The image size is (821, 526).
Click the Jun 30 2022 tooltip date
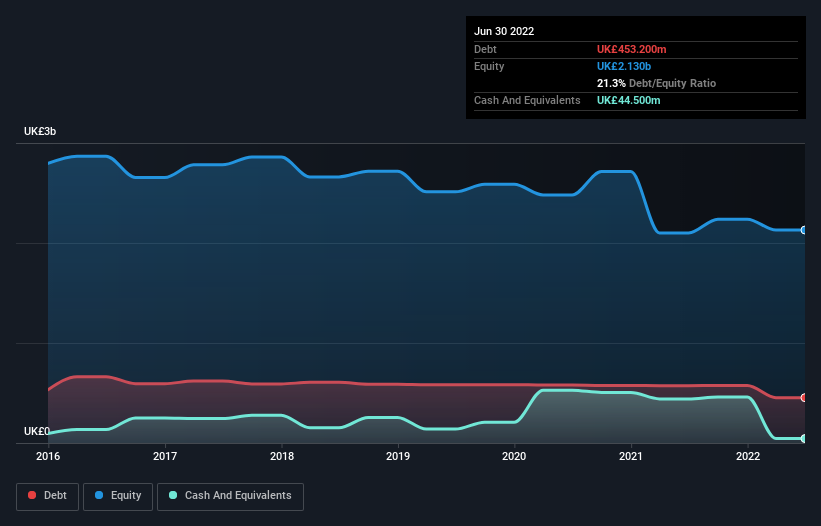(x=504, y=31)
